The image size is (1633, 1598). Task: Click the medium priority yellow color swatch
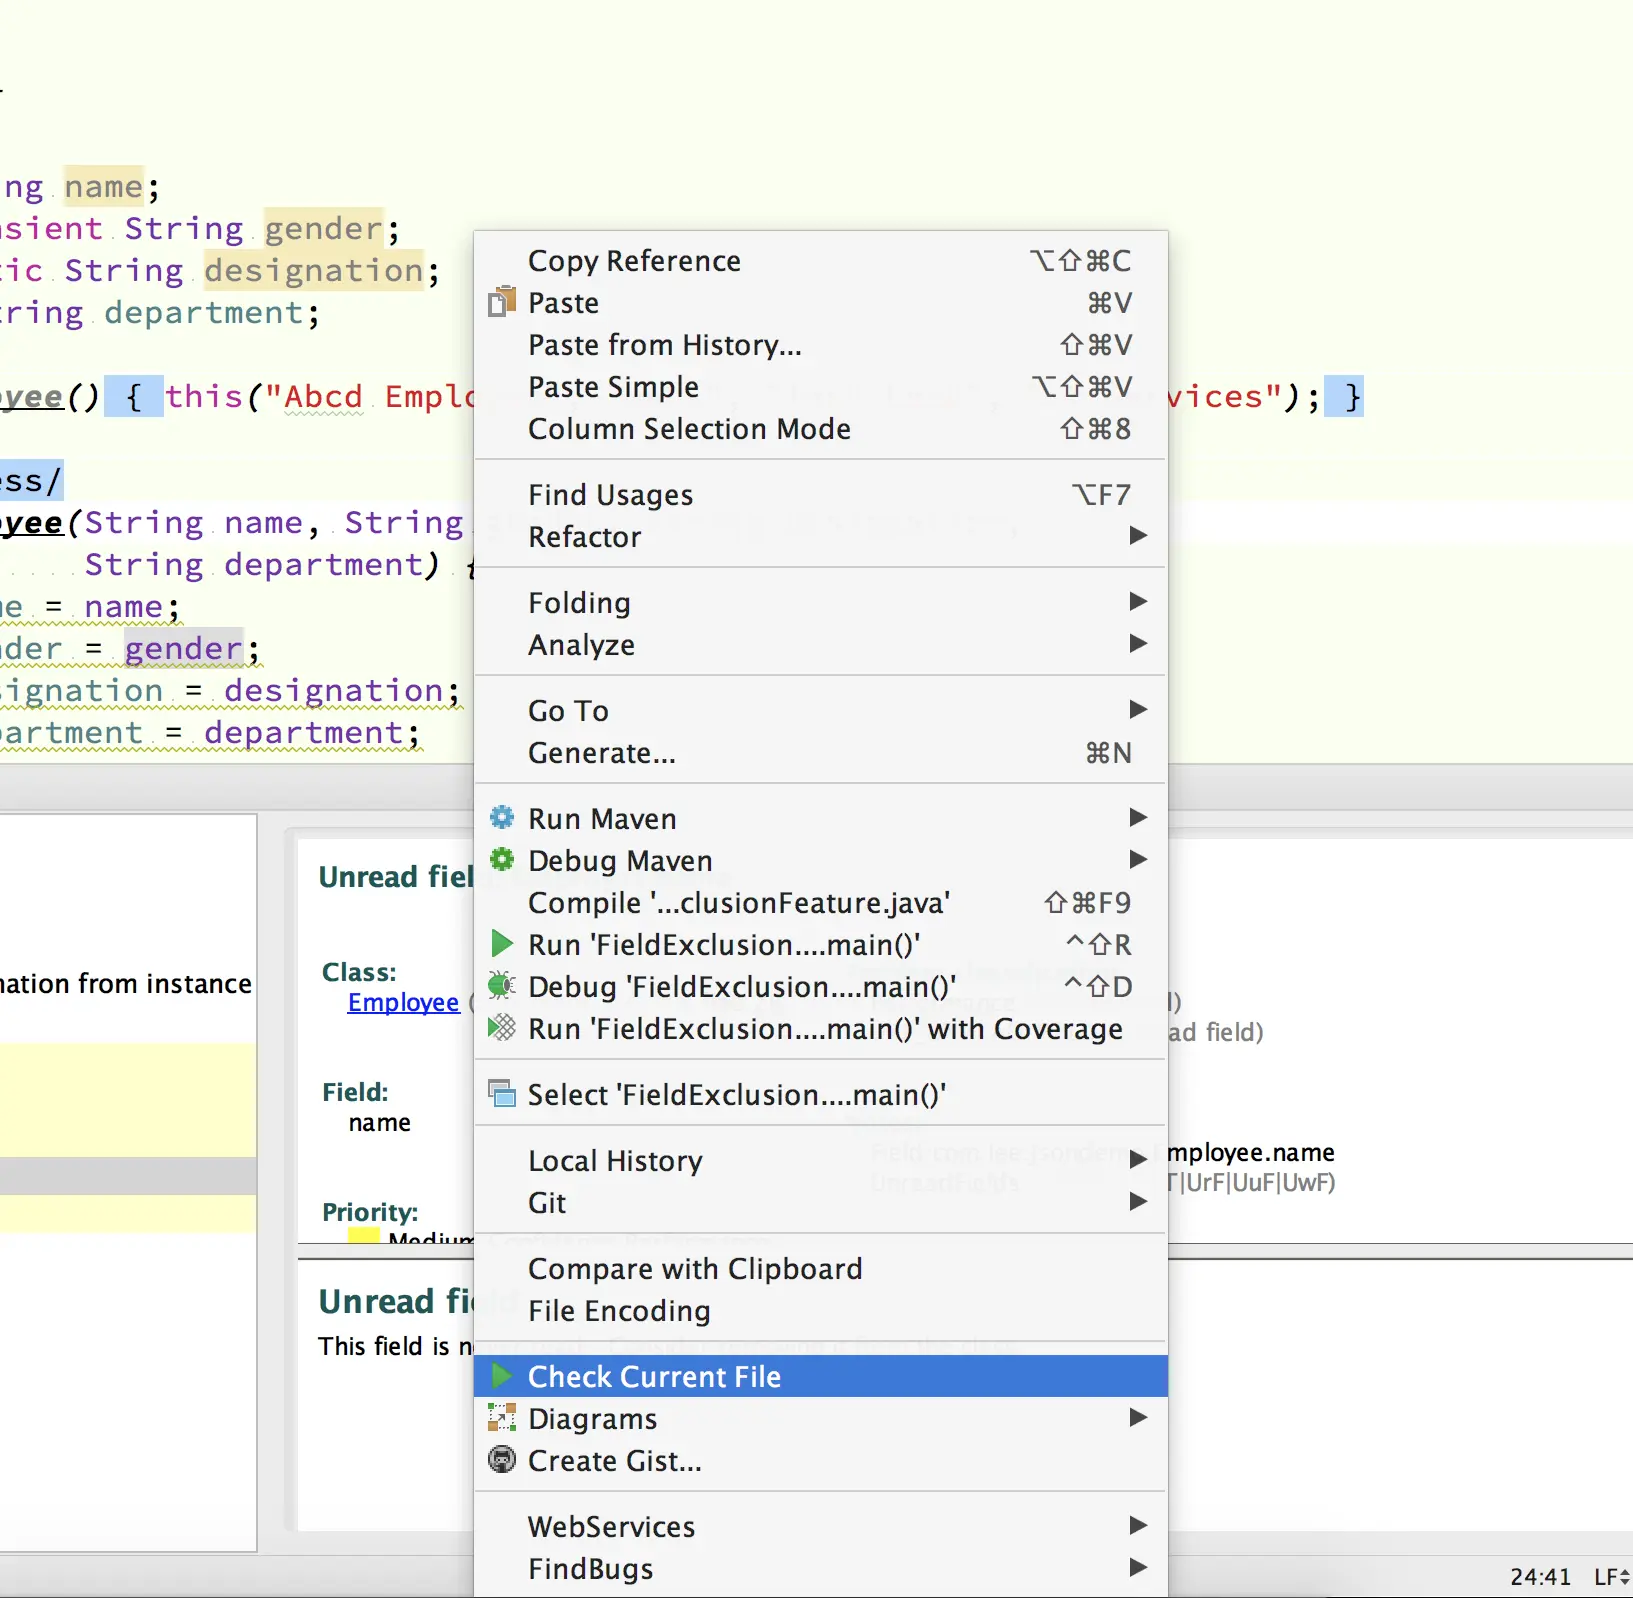click(x=364, y=1236)
